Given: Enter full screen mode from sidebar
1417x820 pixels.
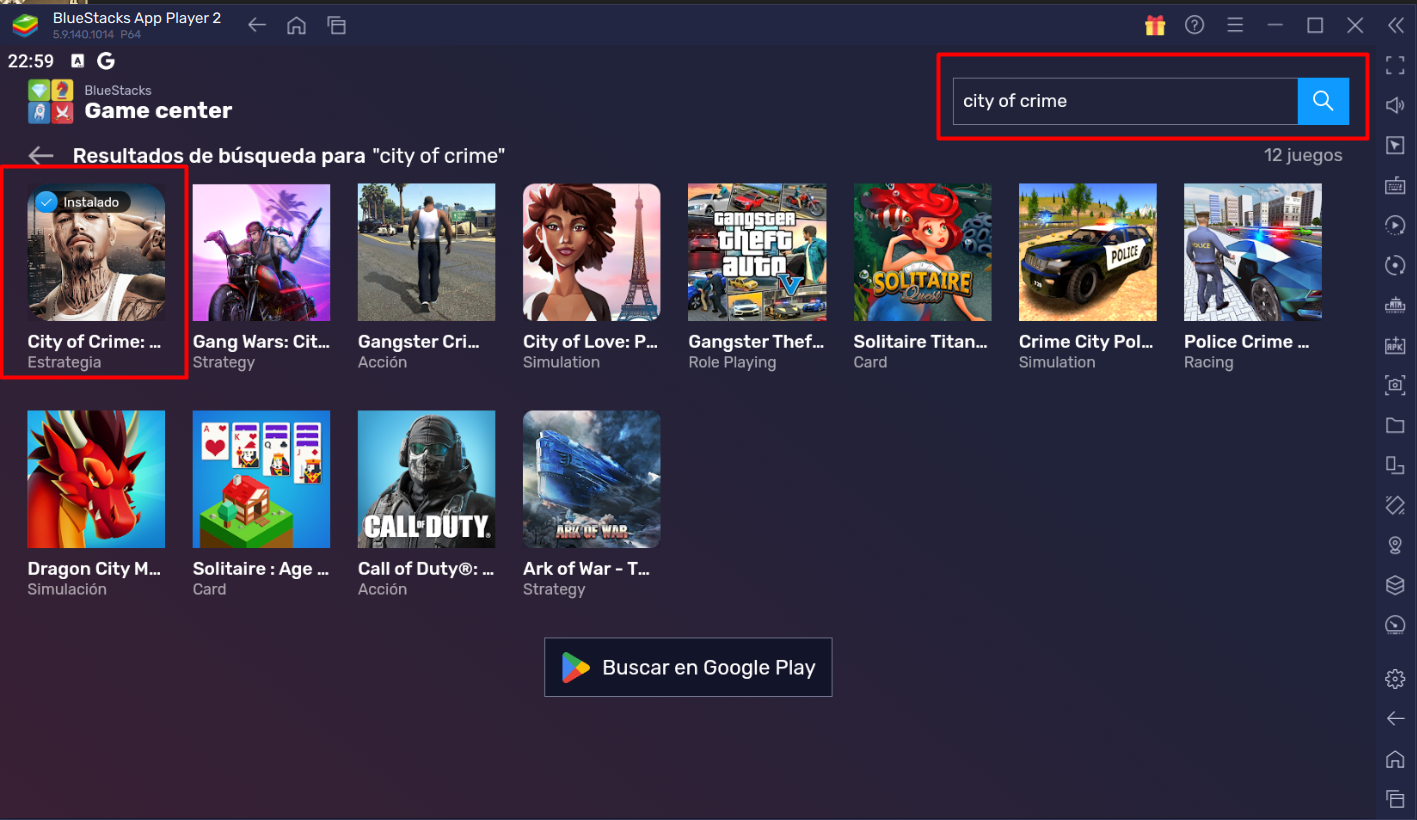Looking at the screenshot, I should pyautogui.click(x=1395, y=65).
